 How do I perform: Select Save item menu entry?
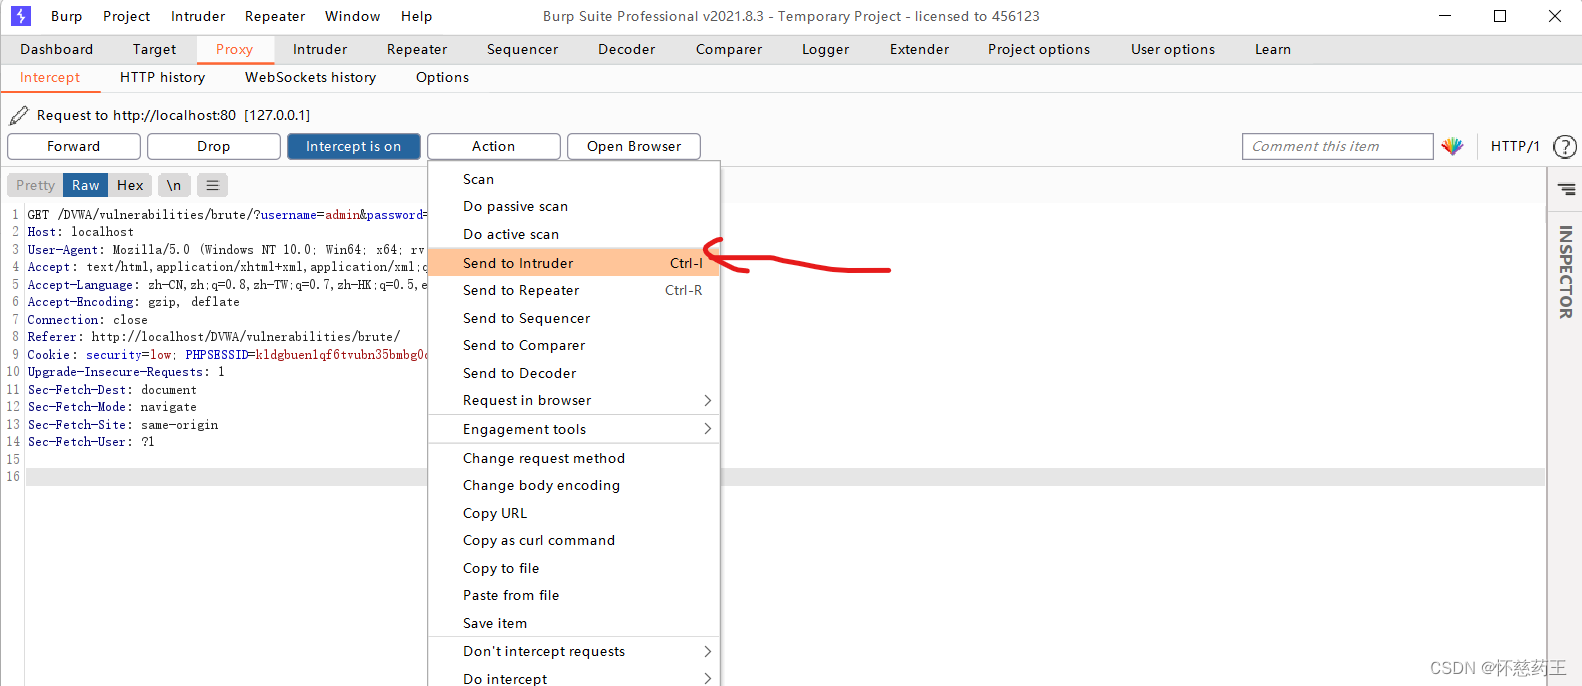(574, 623)
